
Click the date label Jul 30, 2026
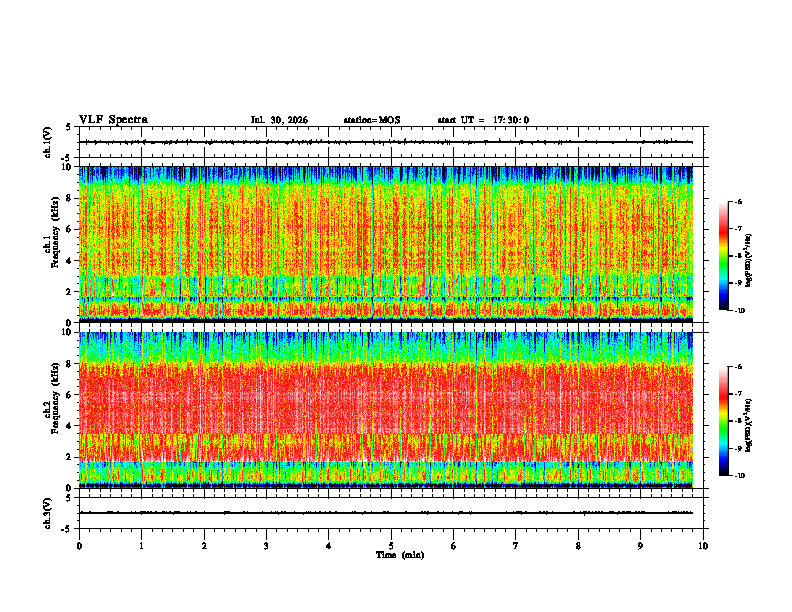point(279,120)
